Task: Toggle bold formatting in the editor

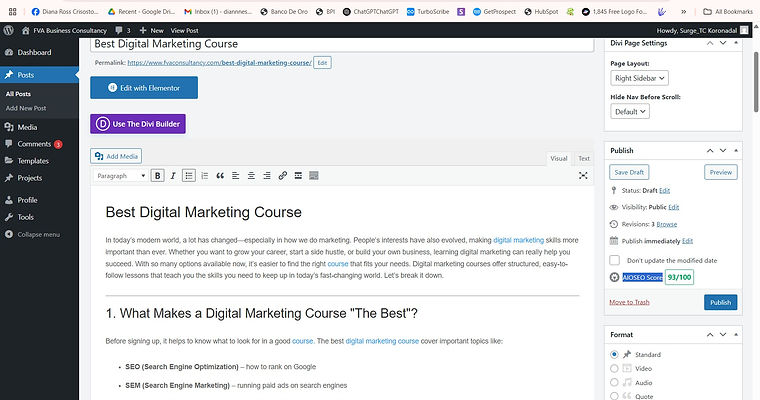Action: pos(158,176)
